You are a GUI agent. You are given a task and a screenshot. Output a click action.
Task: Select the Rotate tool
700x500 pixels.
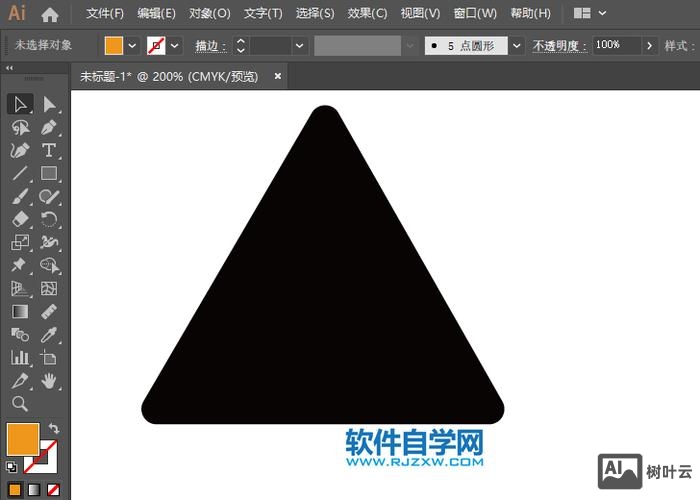click(x=49, y=219)
